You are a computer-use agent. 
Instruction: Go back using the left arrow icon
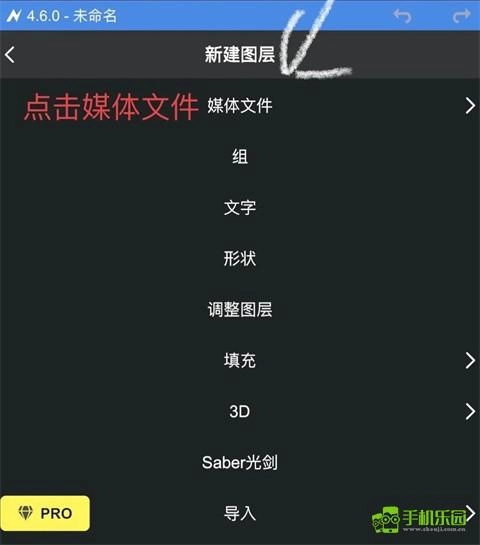pyautogui.click(x=10, y=55)
